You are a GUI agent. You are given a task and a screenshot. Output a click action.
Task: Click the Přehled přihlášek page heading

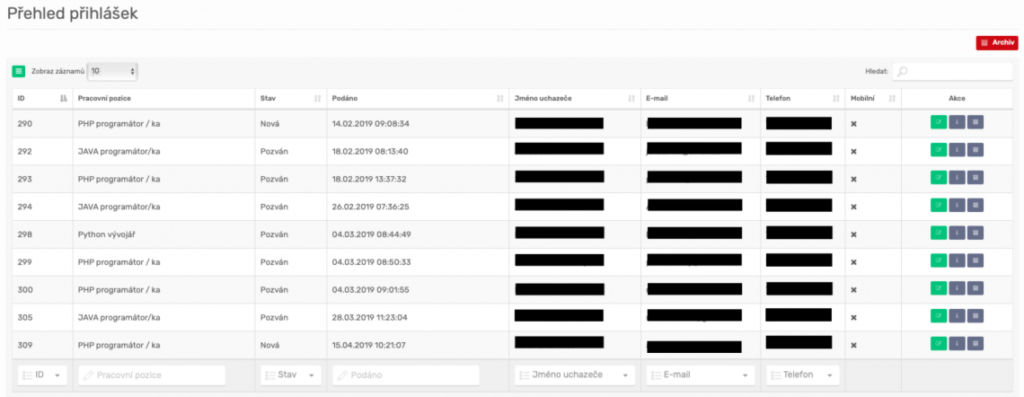[72, 14]
